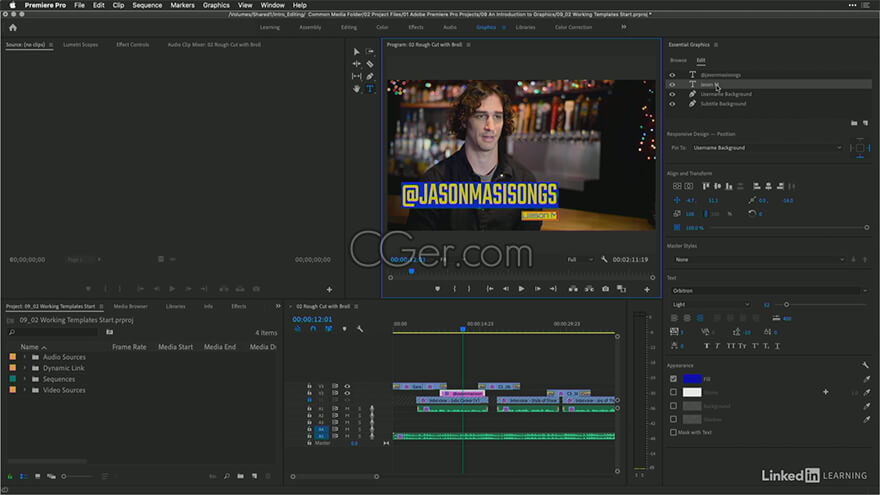880x495 pixels.
Task: Hide the @jasonmasisongs text layer
Action: click(x=672, y=75)
